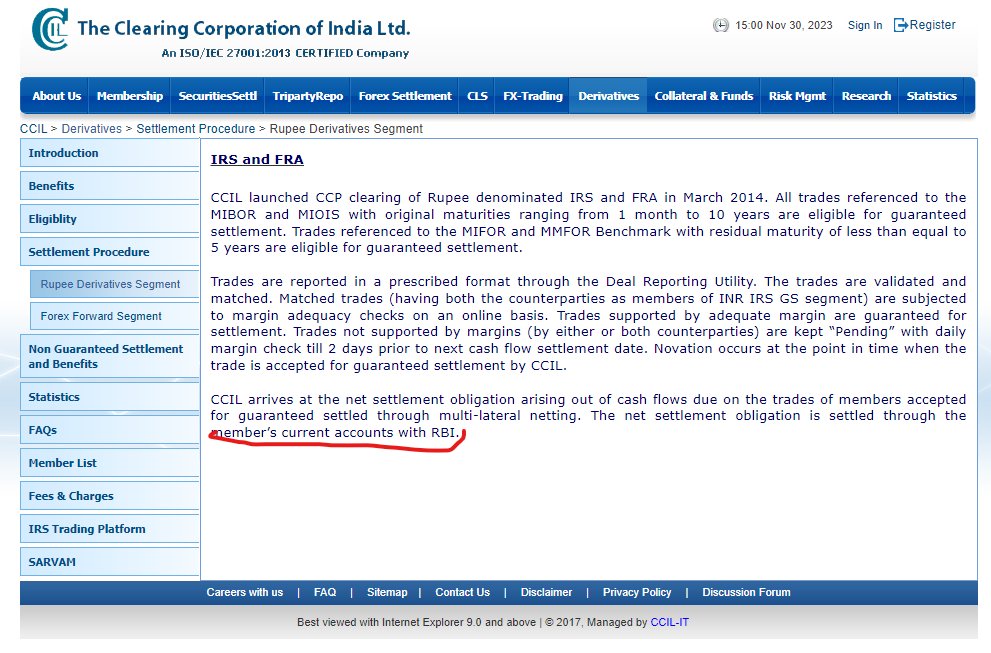Open the SecuritiesSettl menu
Screen dimensions: 991x653
(217, 96)
